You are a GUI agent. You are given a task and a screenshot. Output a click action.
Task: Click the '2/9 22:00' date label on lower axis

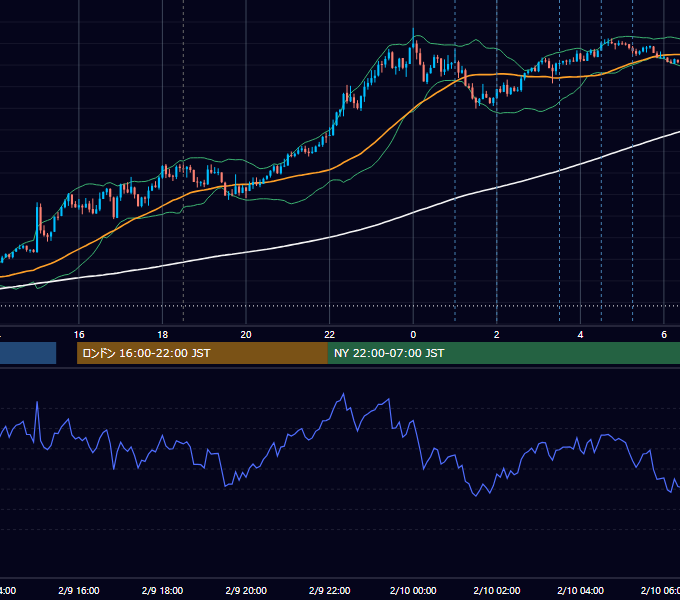coord(330,591)
